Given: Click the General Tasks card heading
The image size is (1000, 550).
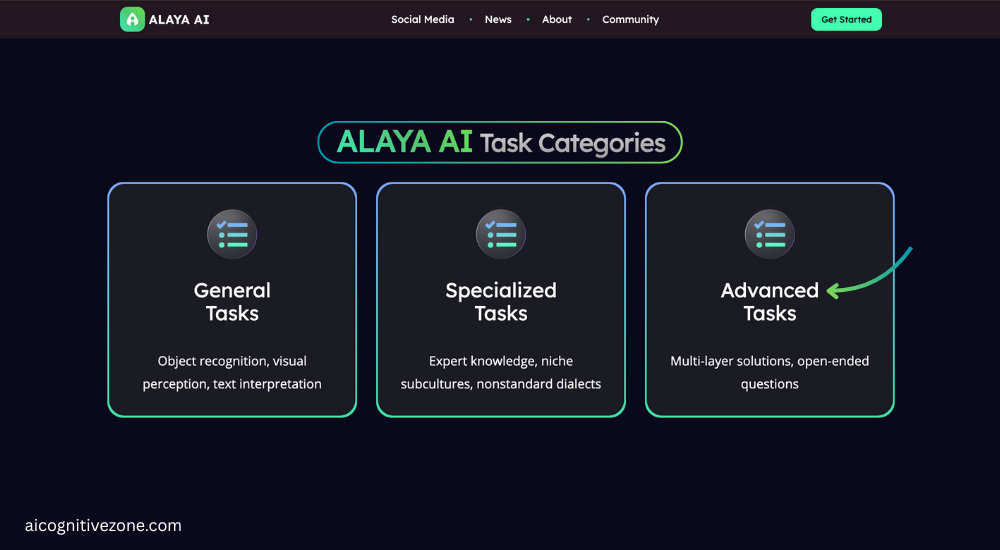Looking at the screenshot, I should (232, 302).
